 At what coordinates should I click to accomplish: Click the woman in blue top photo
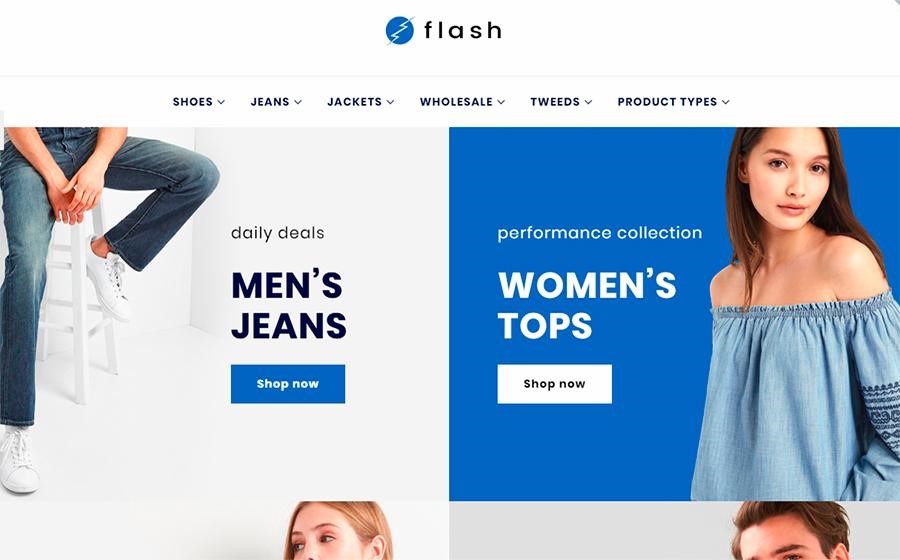[798, 314]
